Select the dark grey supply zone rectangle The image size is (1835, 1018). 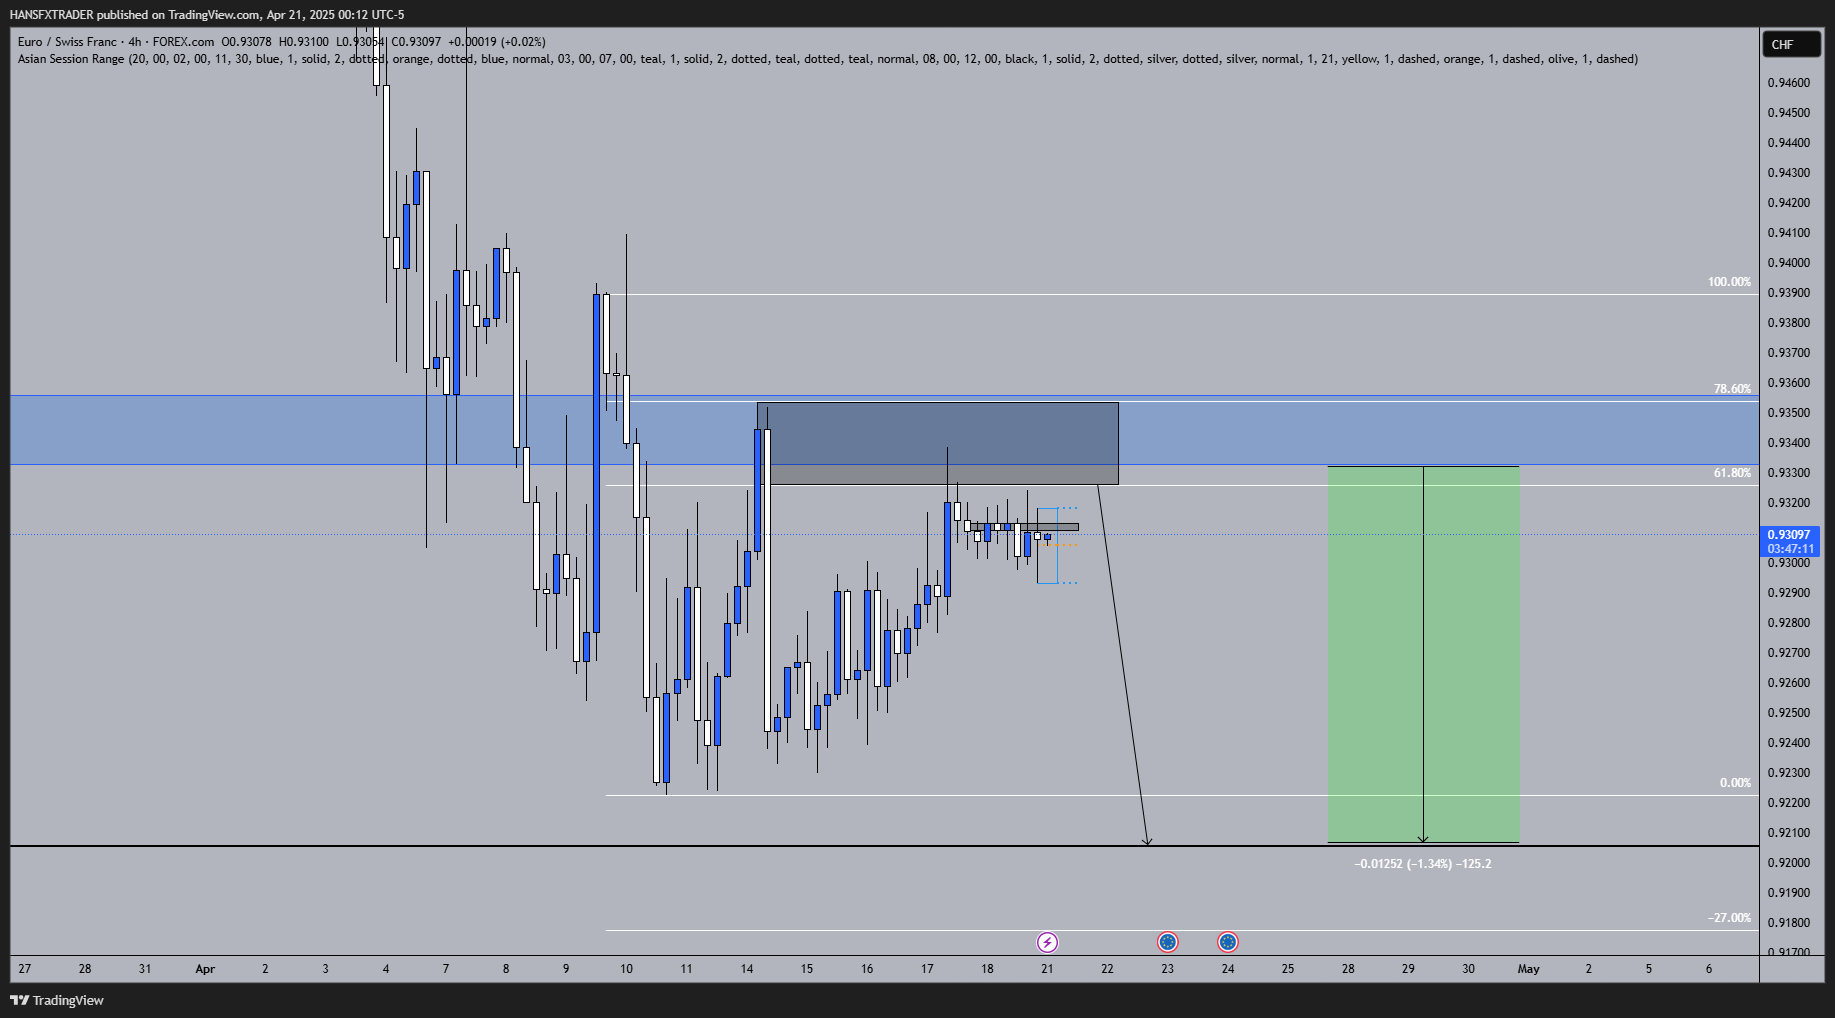937,443
